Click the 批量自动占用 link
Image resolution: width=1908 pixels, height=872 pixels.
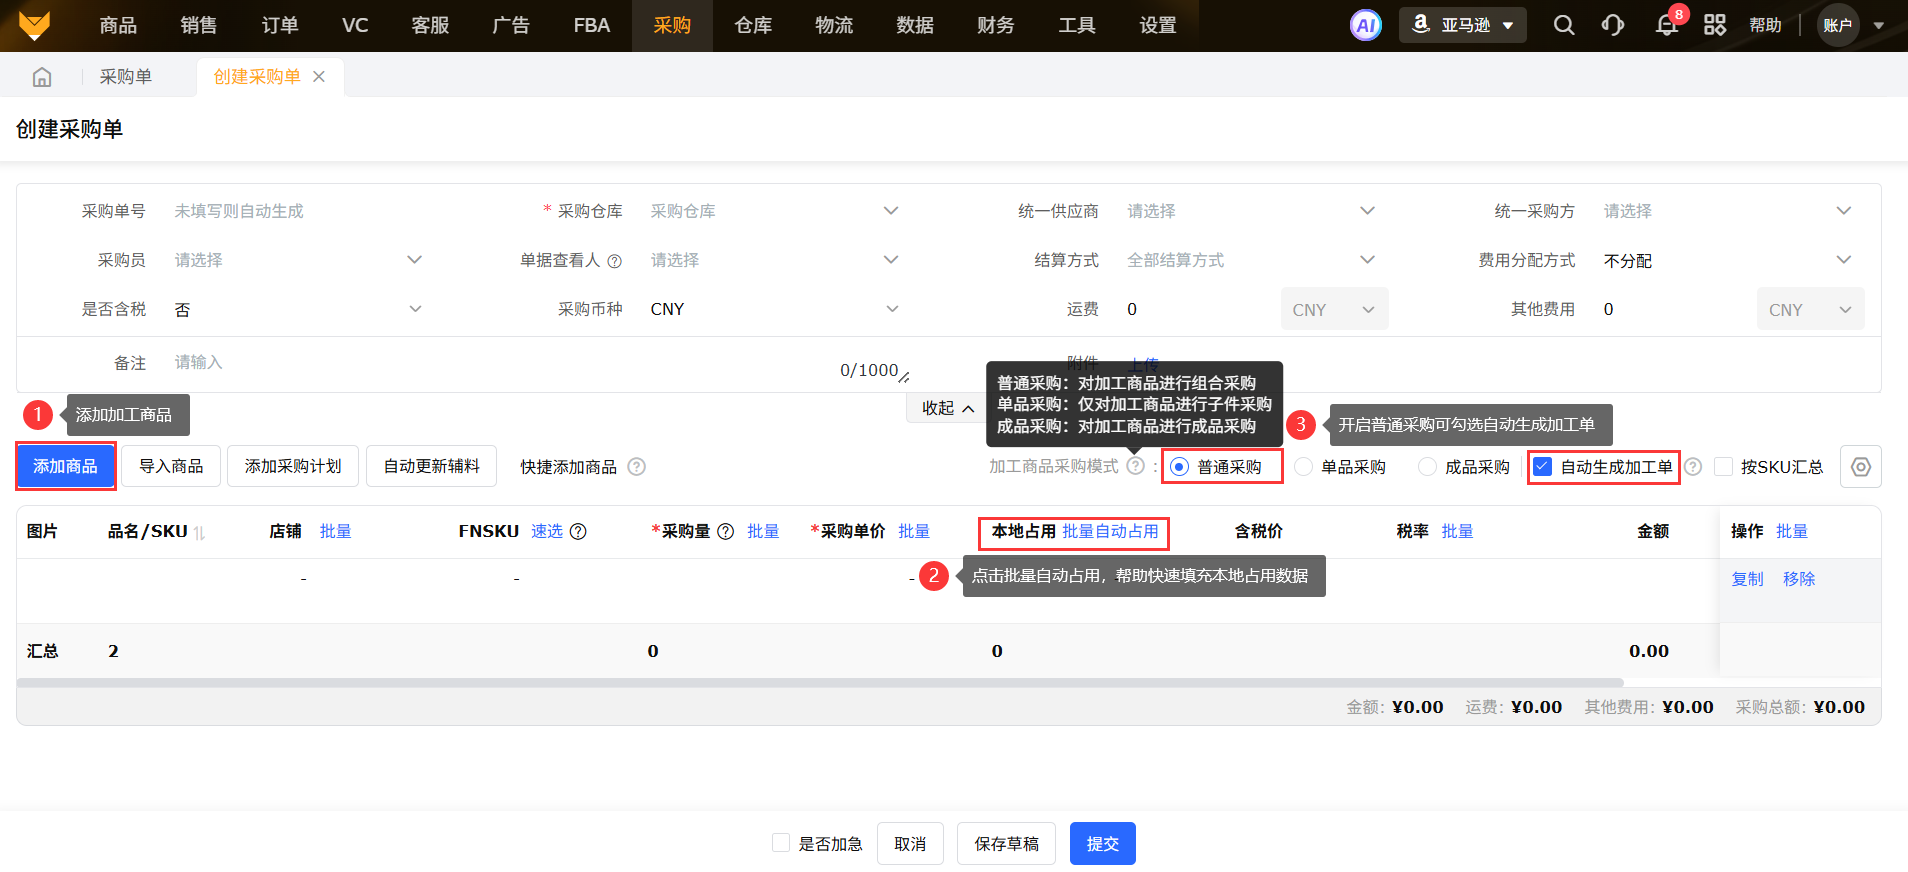[1110, 531]
